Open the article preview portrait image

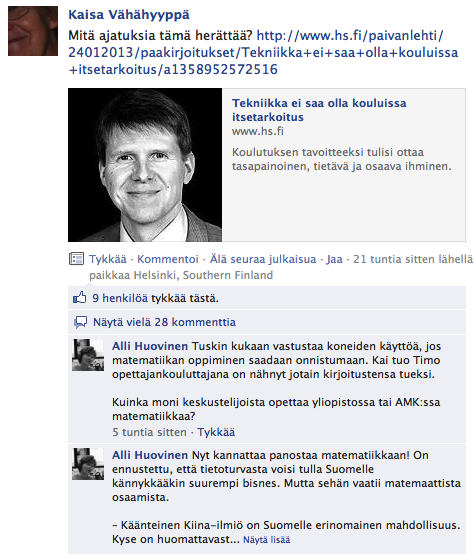(x=145, y=165)
